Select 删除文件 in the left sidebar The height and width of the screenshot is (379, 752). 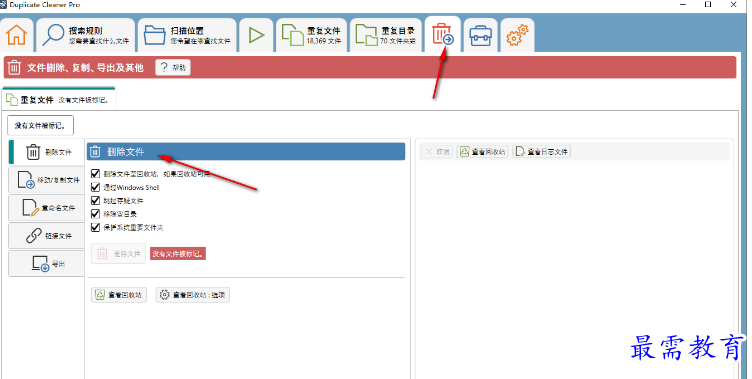point(47,152)
